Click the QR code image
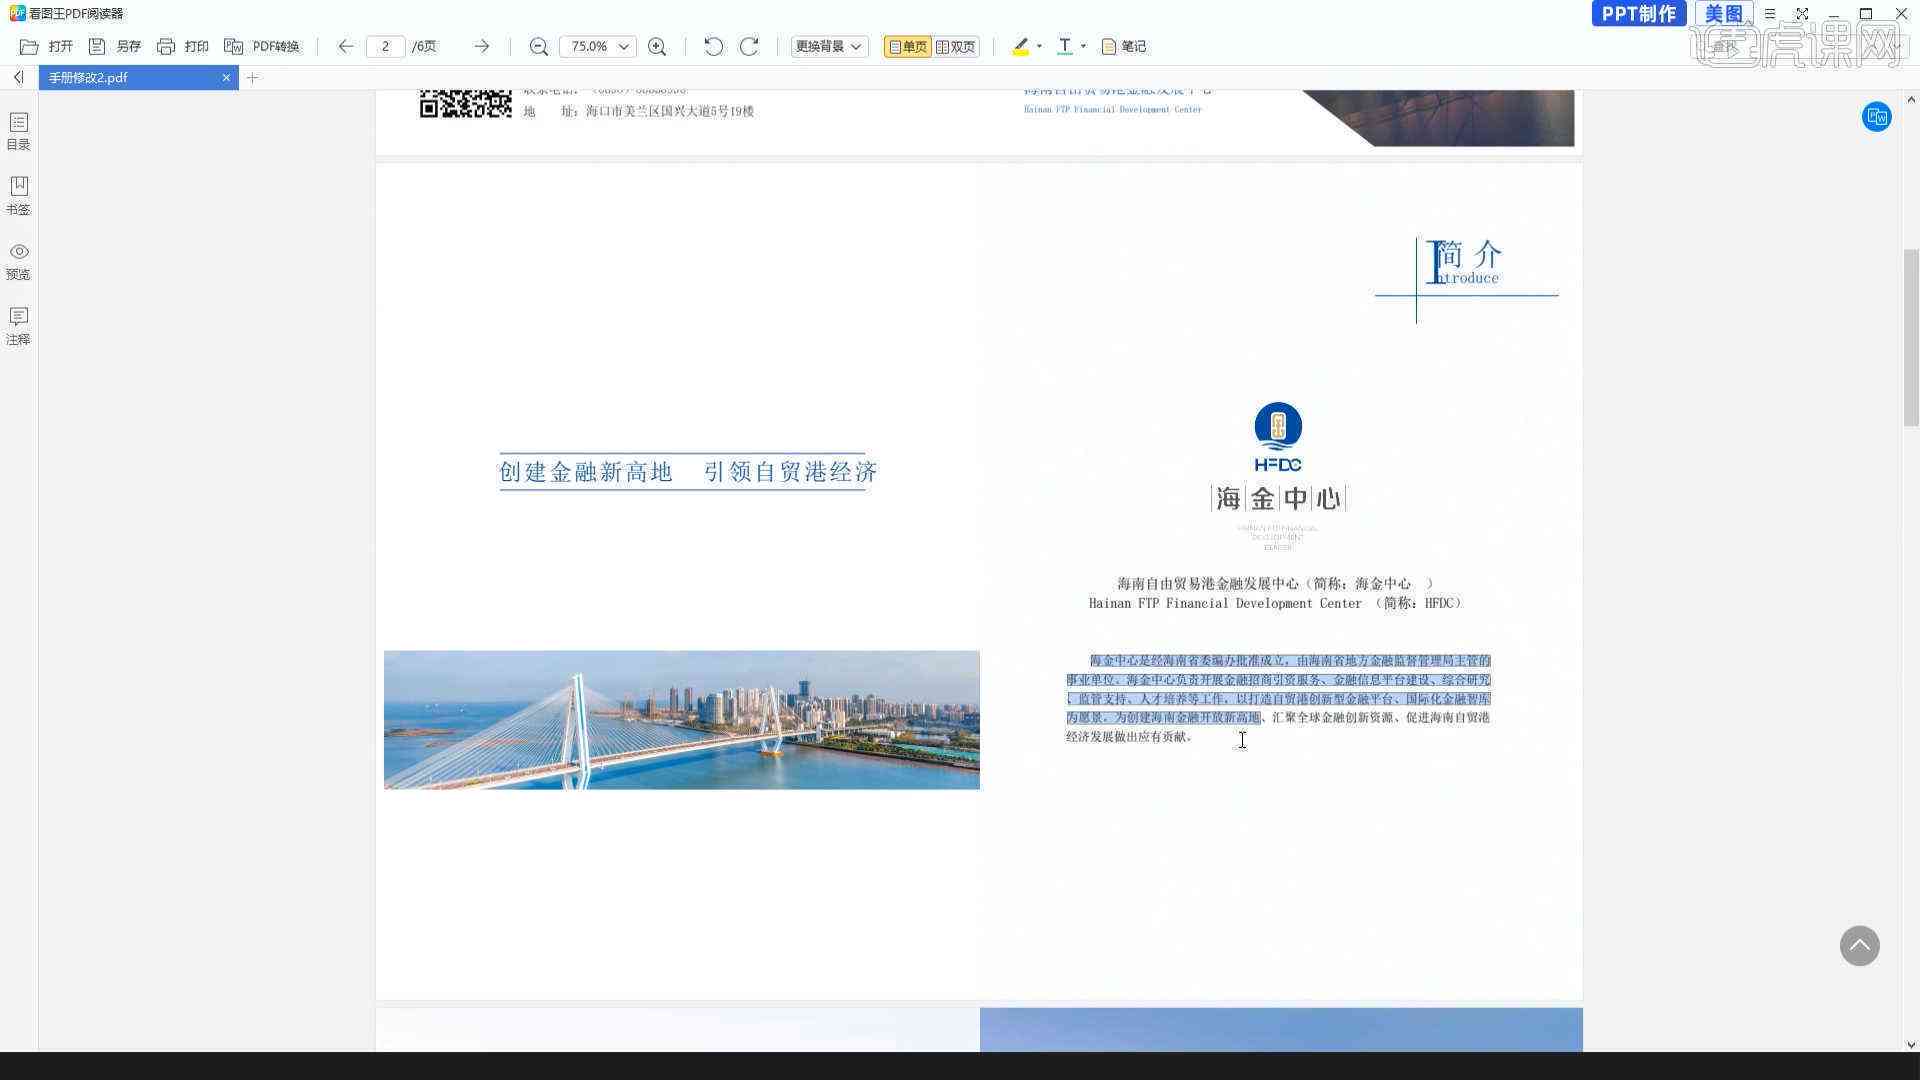This screenshot has height=1080, width=1920. (x=465, y=103)
